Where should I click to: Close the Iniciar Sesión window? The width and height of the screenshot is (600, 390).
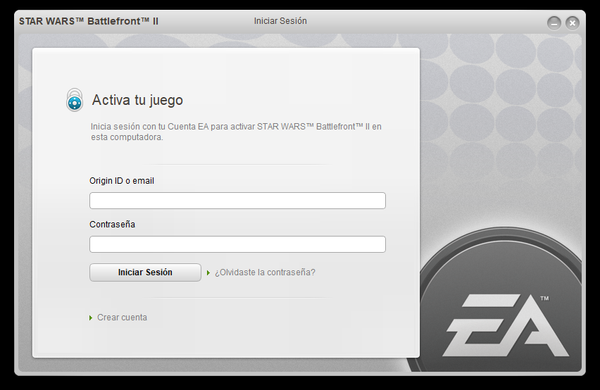point(572,23)
